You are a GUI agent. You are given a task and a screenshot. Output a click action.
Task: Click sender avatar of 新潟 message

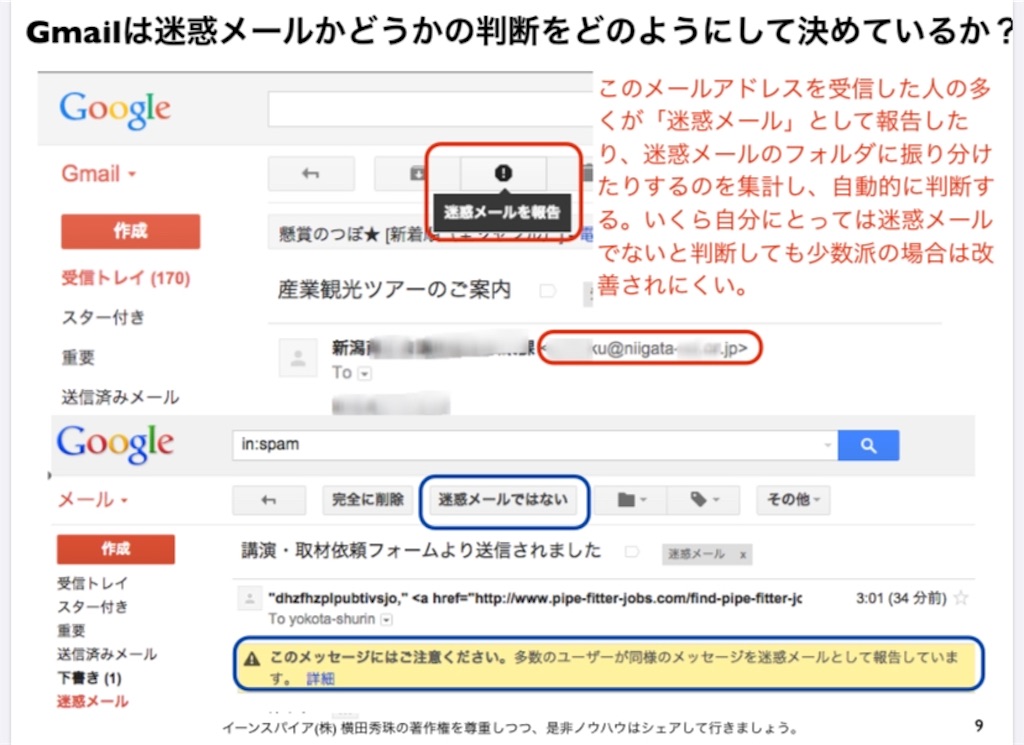coord(298,358)
